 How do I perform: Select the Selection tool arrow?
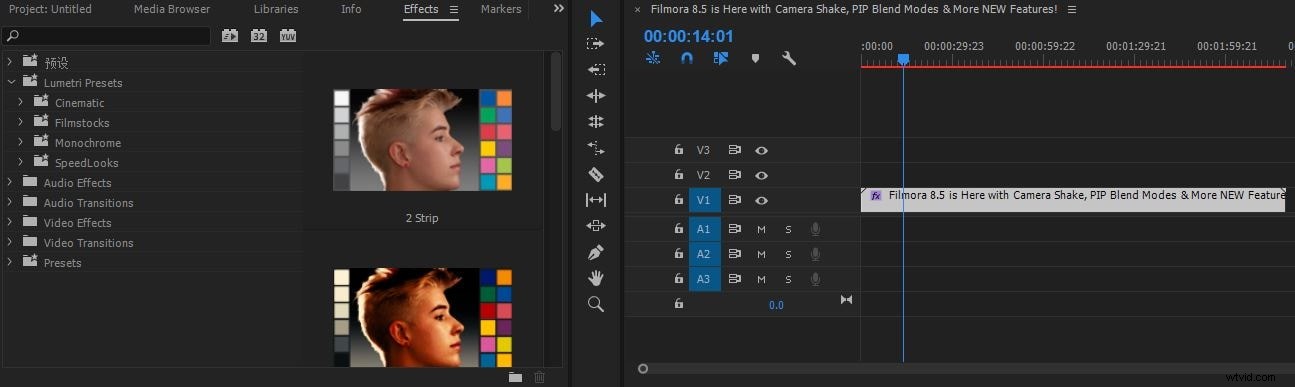coord(596,18)
